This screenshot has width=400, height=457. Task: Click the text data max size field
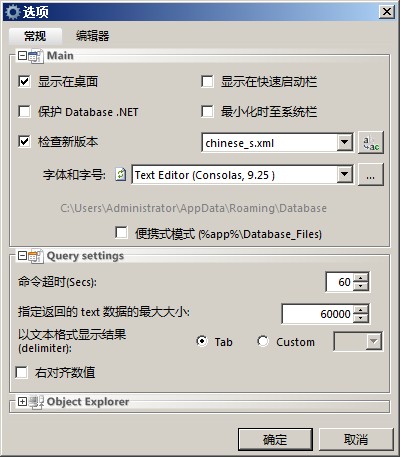317,314
